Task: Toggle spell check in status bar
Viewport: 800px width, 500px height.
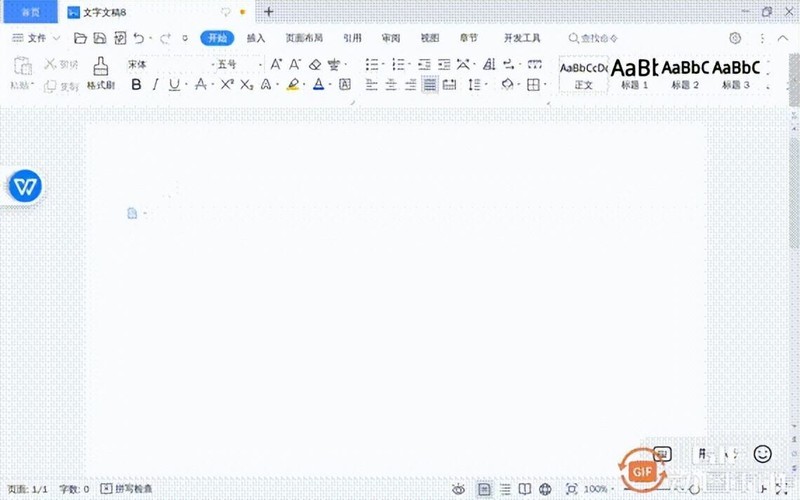Action: [x=126, y=489]
